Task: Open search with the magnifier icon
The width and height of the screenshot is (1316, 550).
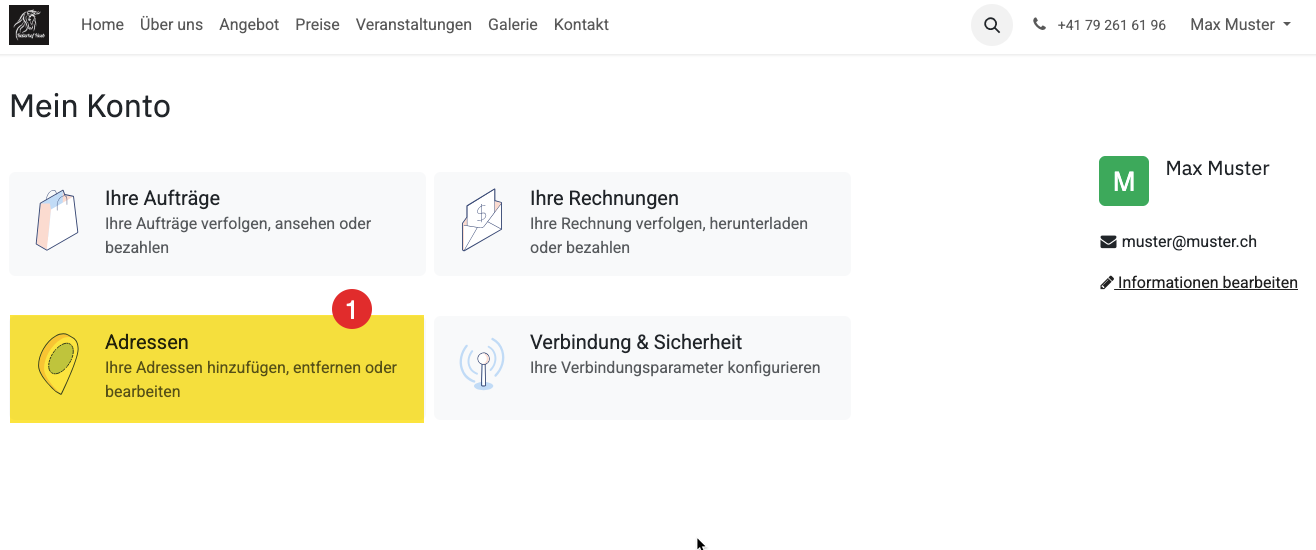Action: point(991,25)
